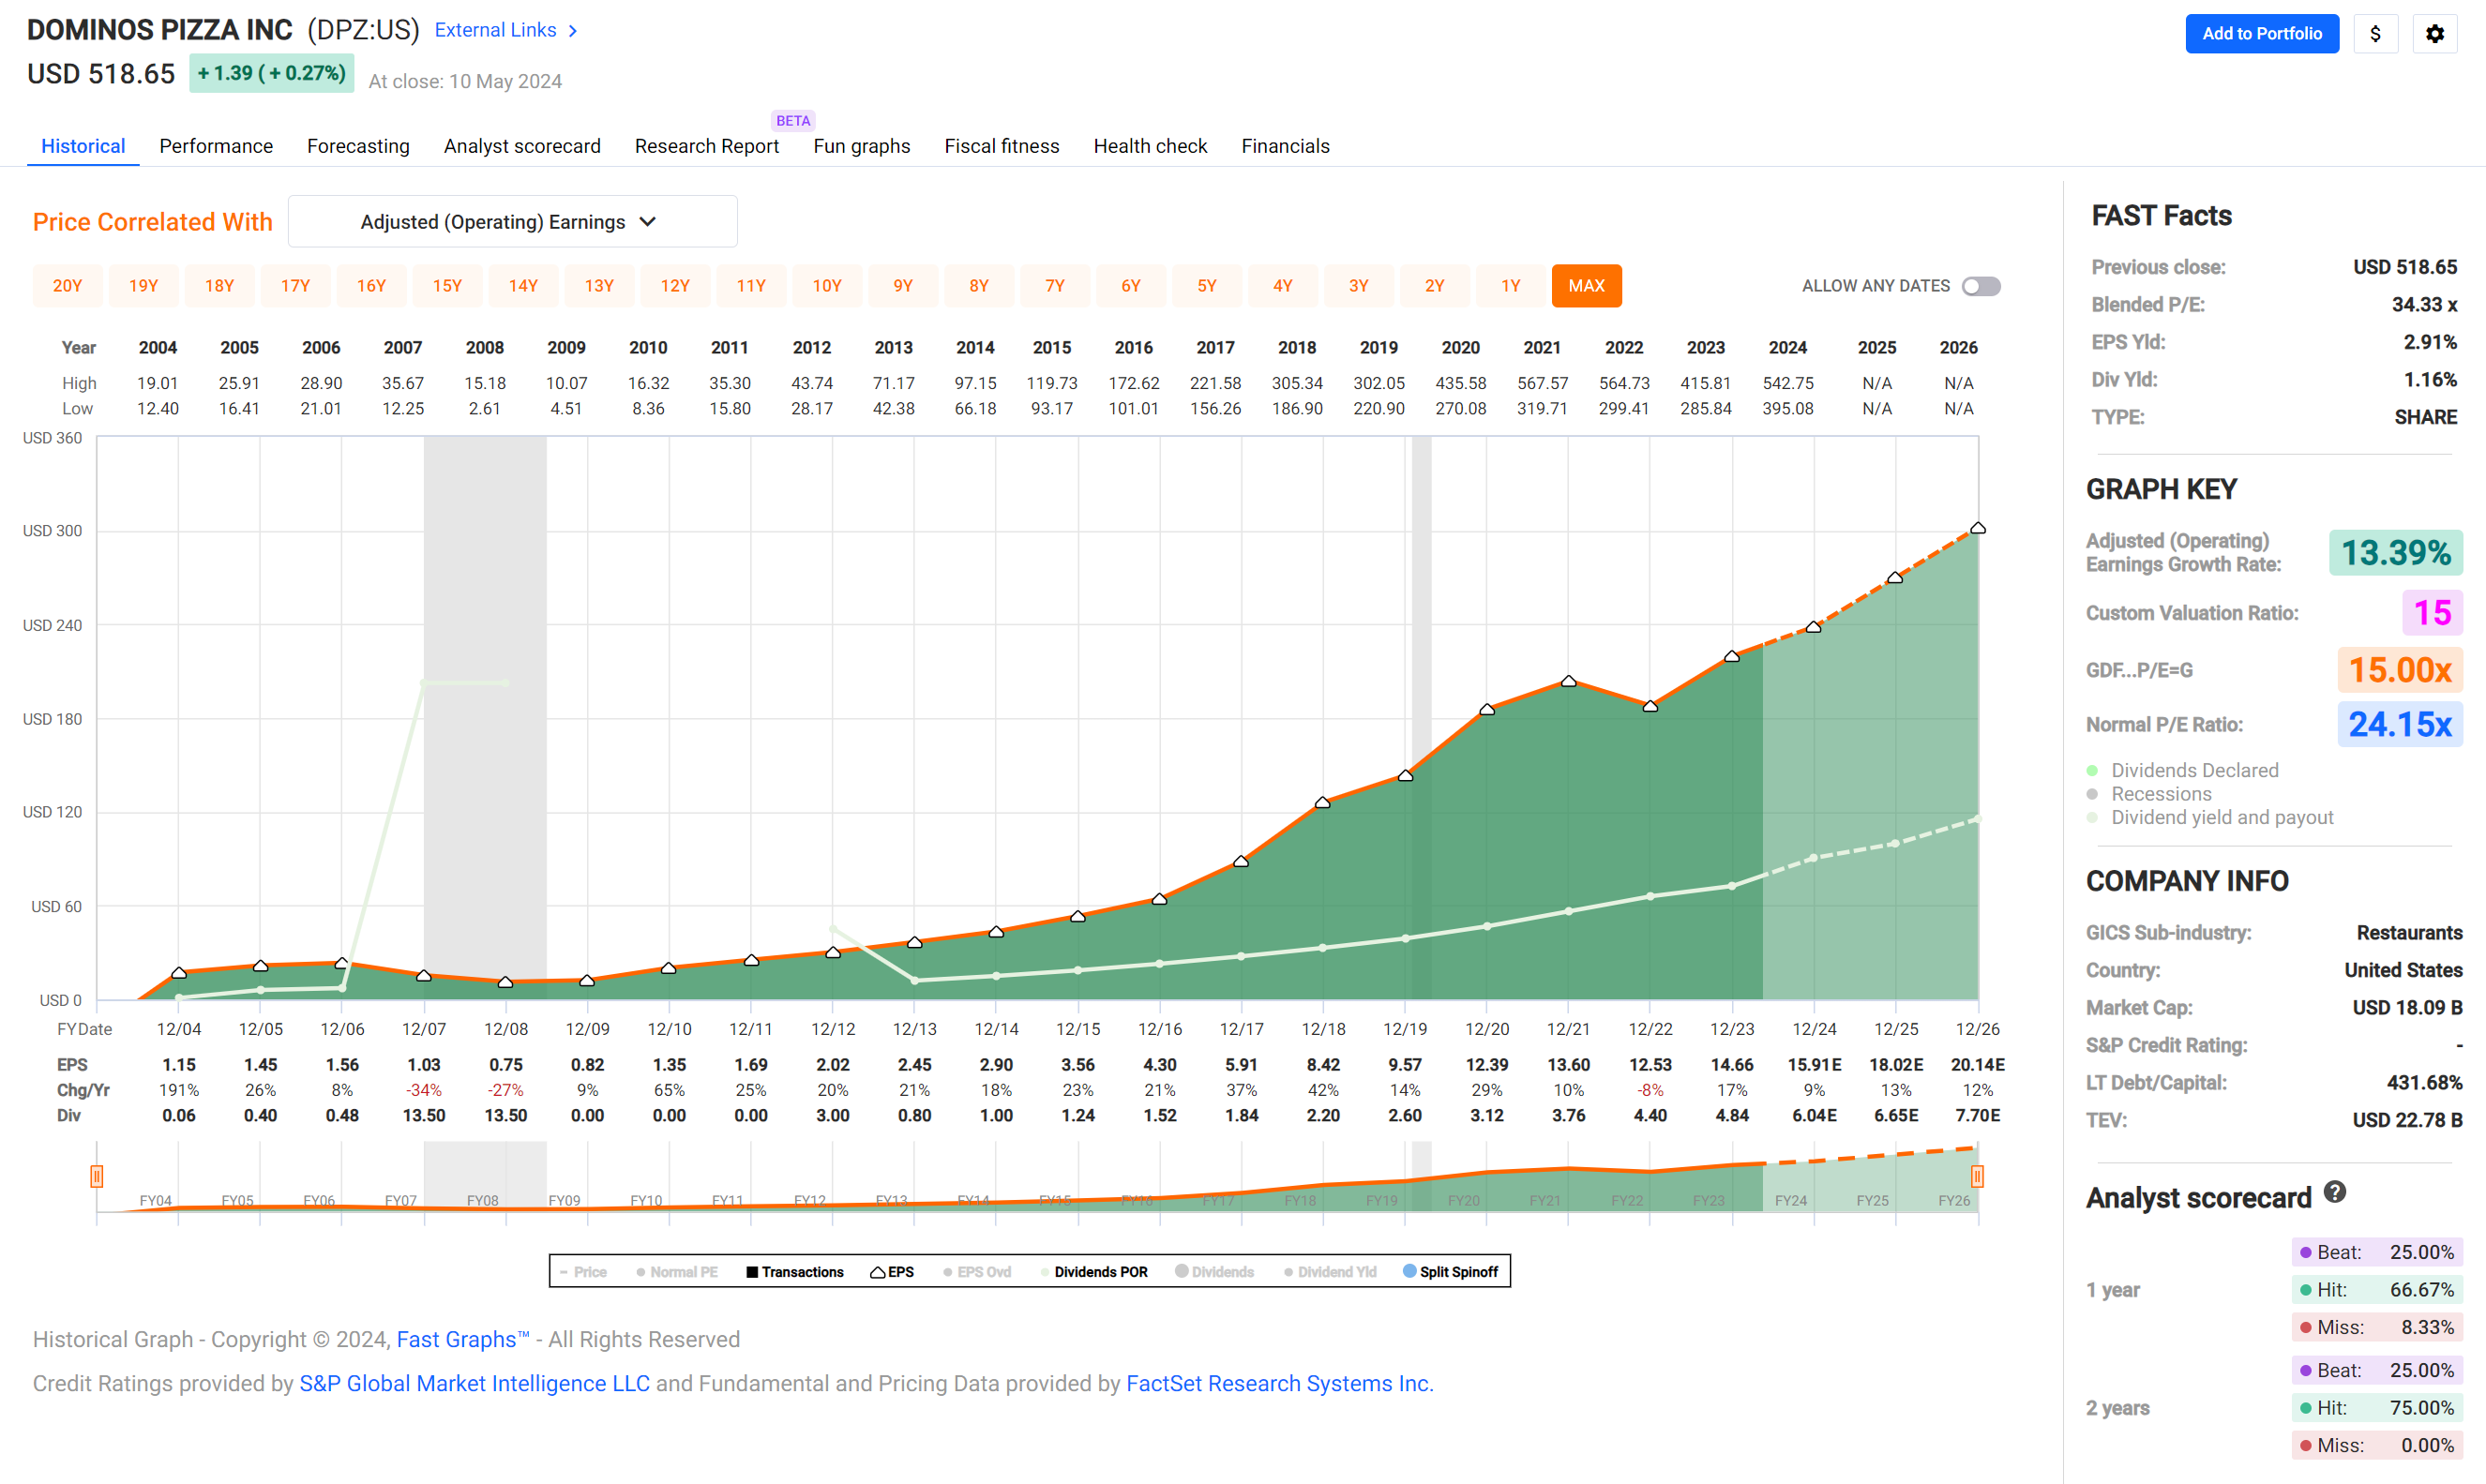Click the Custom Valuation Ratio 15 box
Viewport: 2486px width, 1484px height.
click(2432, 612)
